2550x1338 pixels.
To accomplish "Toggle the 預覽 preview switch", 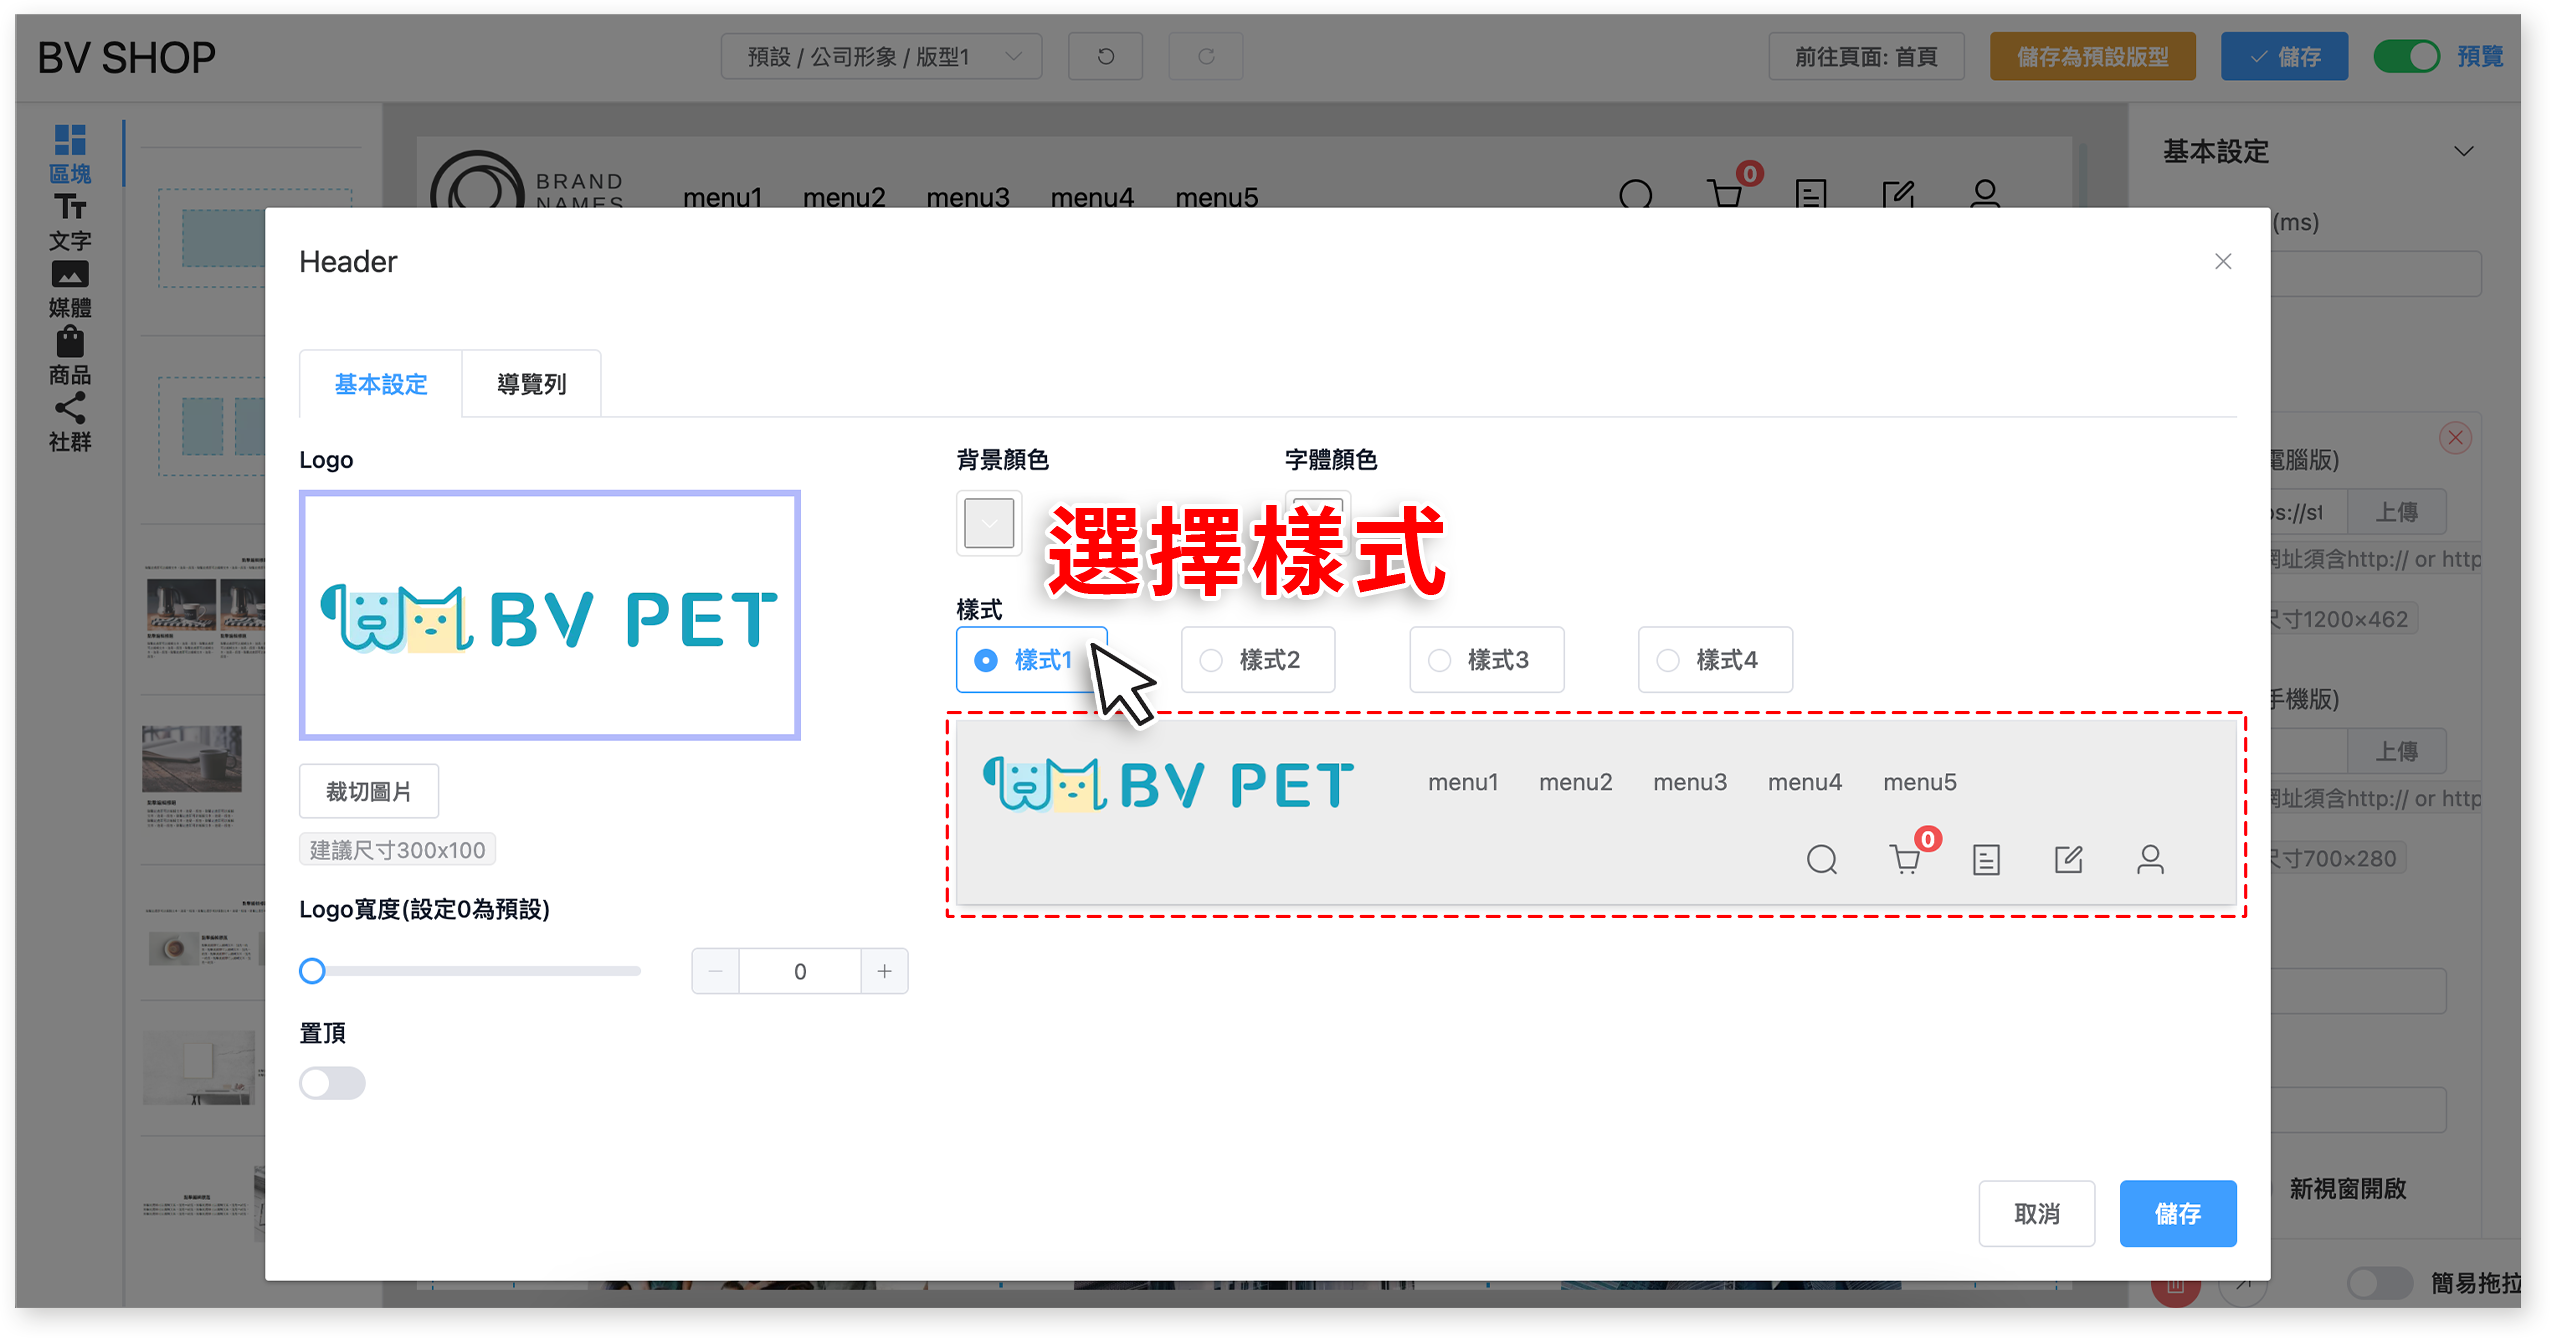I will 2406,56.
